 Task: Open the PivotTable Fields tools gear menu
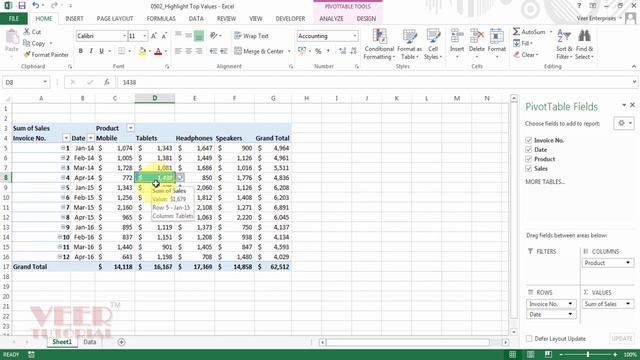point(624,123)
